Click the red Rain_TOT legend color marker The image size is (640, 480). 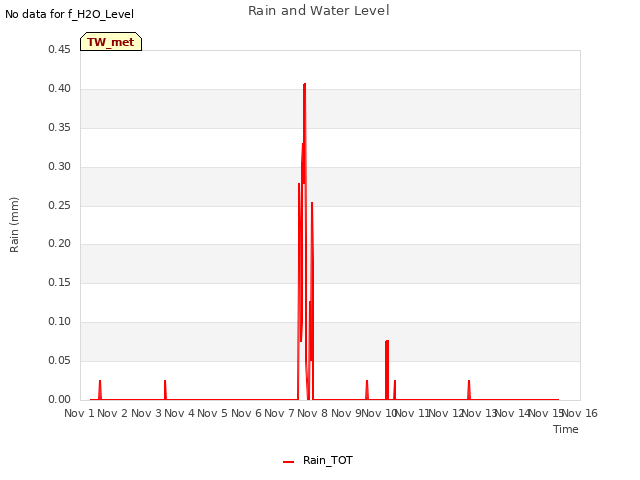click(288, 462)
